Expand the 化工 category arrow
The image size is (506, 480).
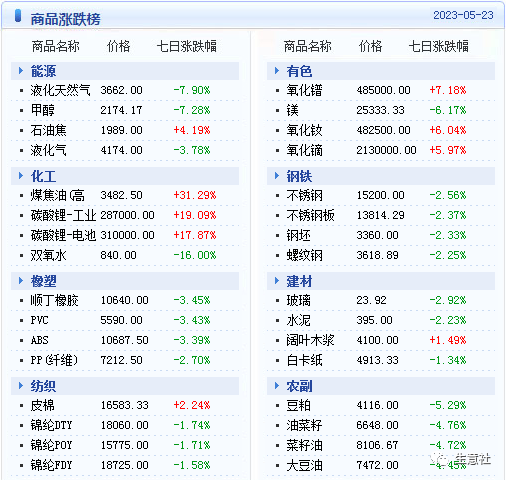click(21, 176)
